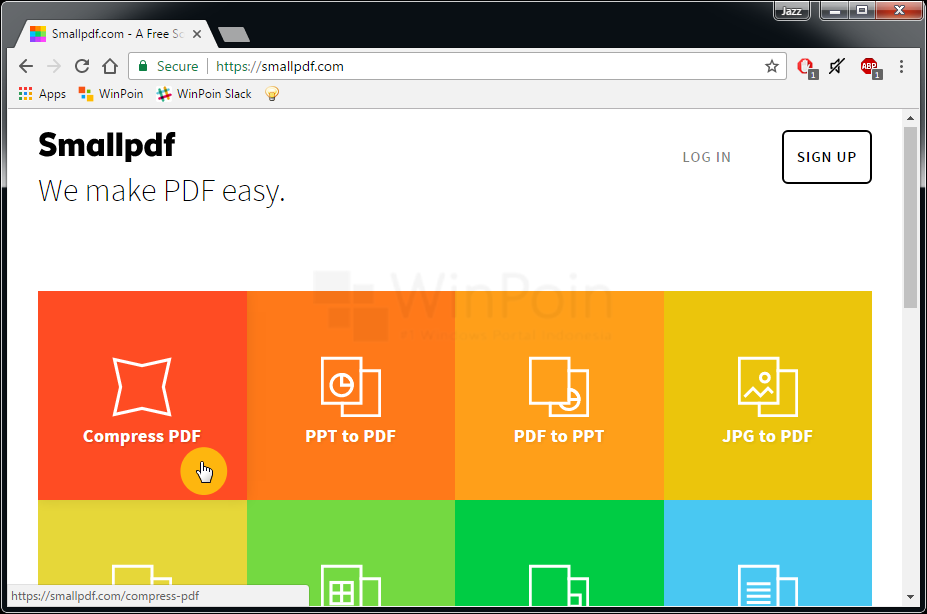Image resolution: width=927 pixels, height=614 pixels.
Task: Click the LOG IN link
Action: click(x=706, y=157)
